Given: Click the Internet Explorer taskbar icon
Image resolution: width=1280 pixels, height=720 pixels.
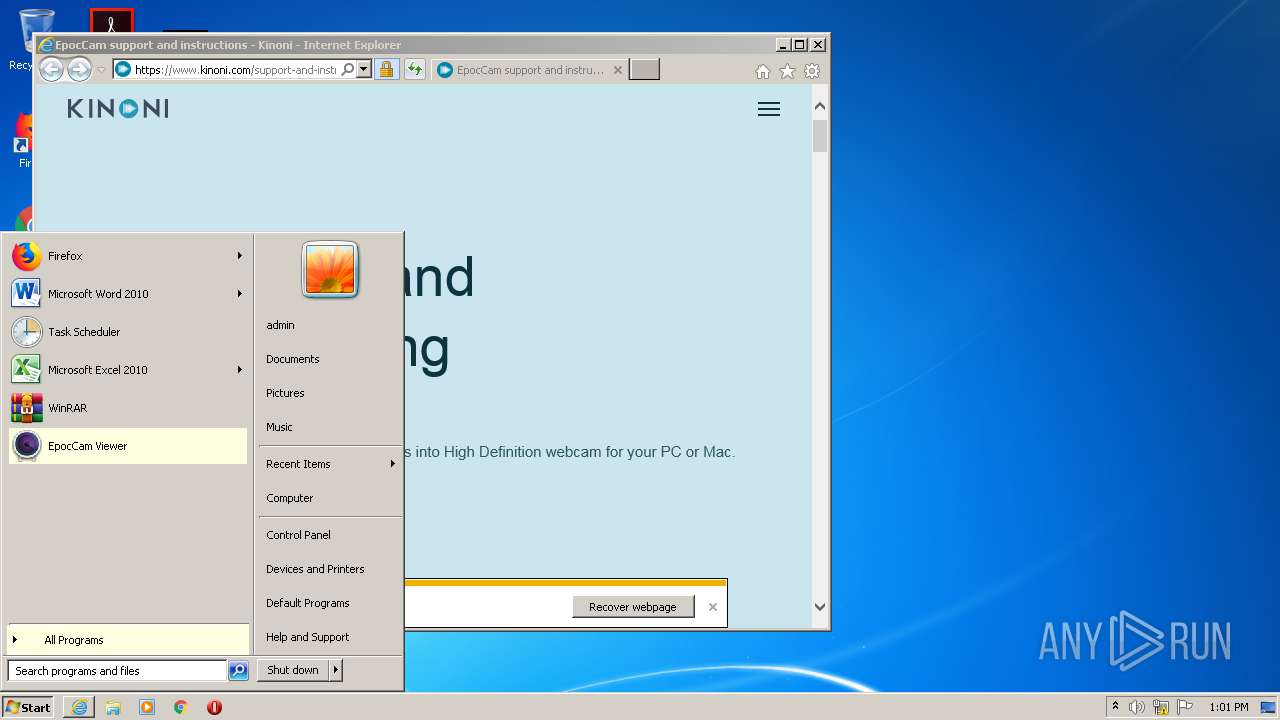Looking at the screenshot, I should [79, 707].
